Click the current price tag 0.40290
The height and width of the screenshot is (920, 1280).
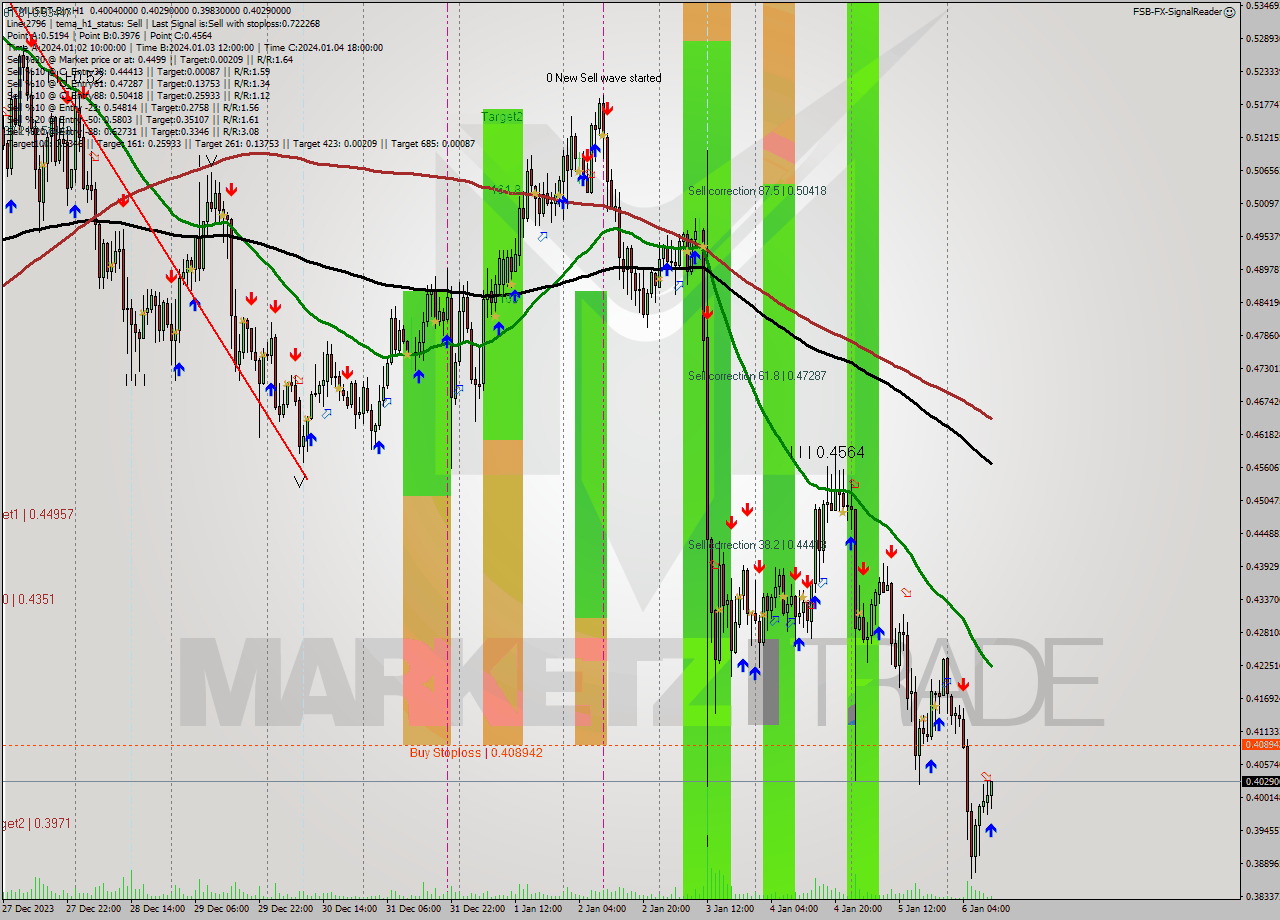click(x=1260, y=782)
